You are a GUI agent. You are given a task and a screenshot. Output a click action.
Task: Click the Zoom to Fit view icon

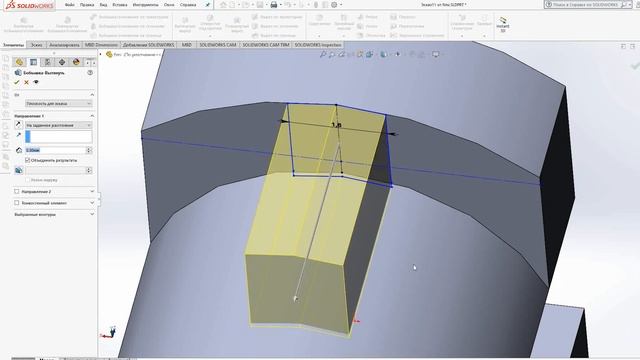pos(323,54)
